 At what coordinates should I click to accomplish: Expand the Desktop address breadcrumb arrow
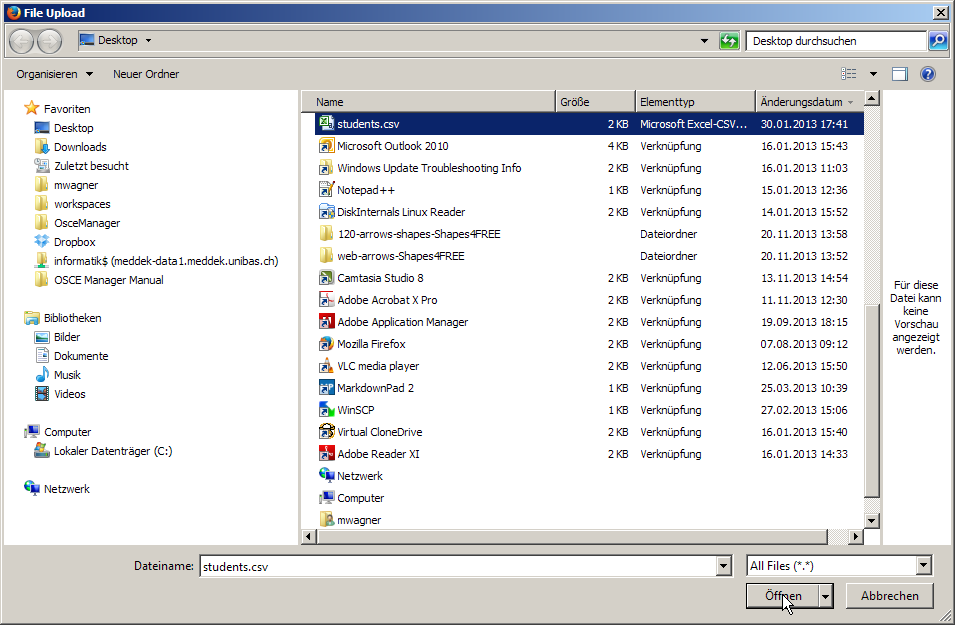148,41
